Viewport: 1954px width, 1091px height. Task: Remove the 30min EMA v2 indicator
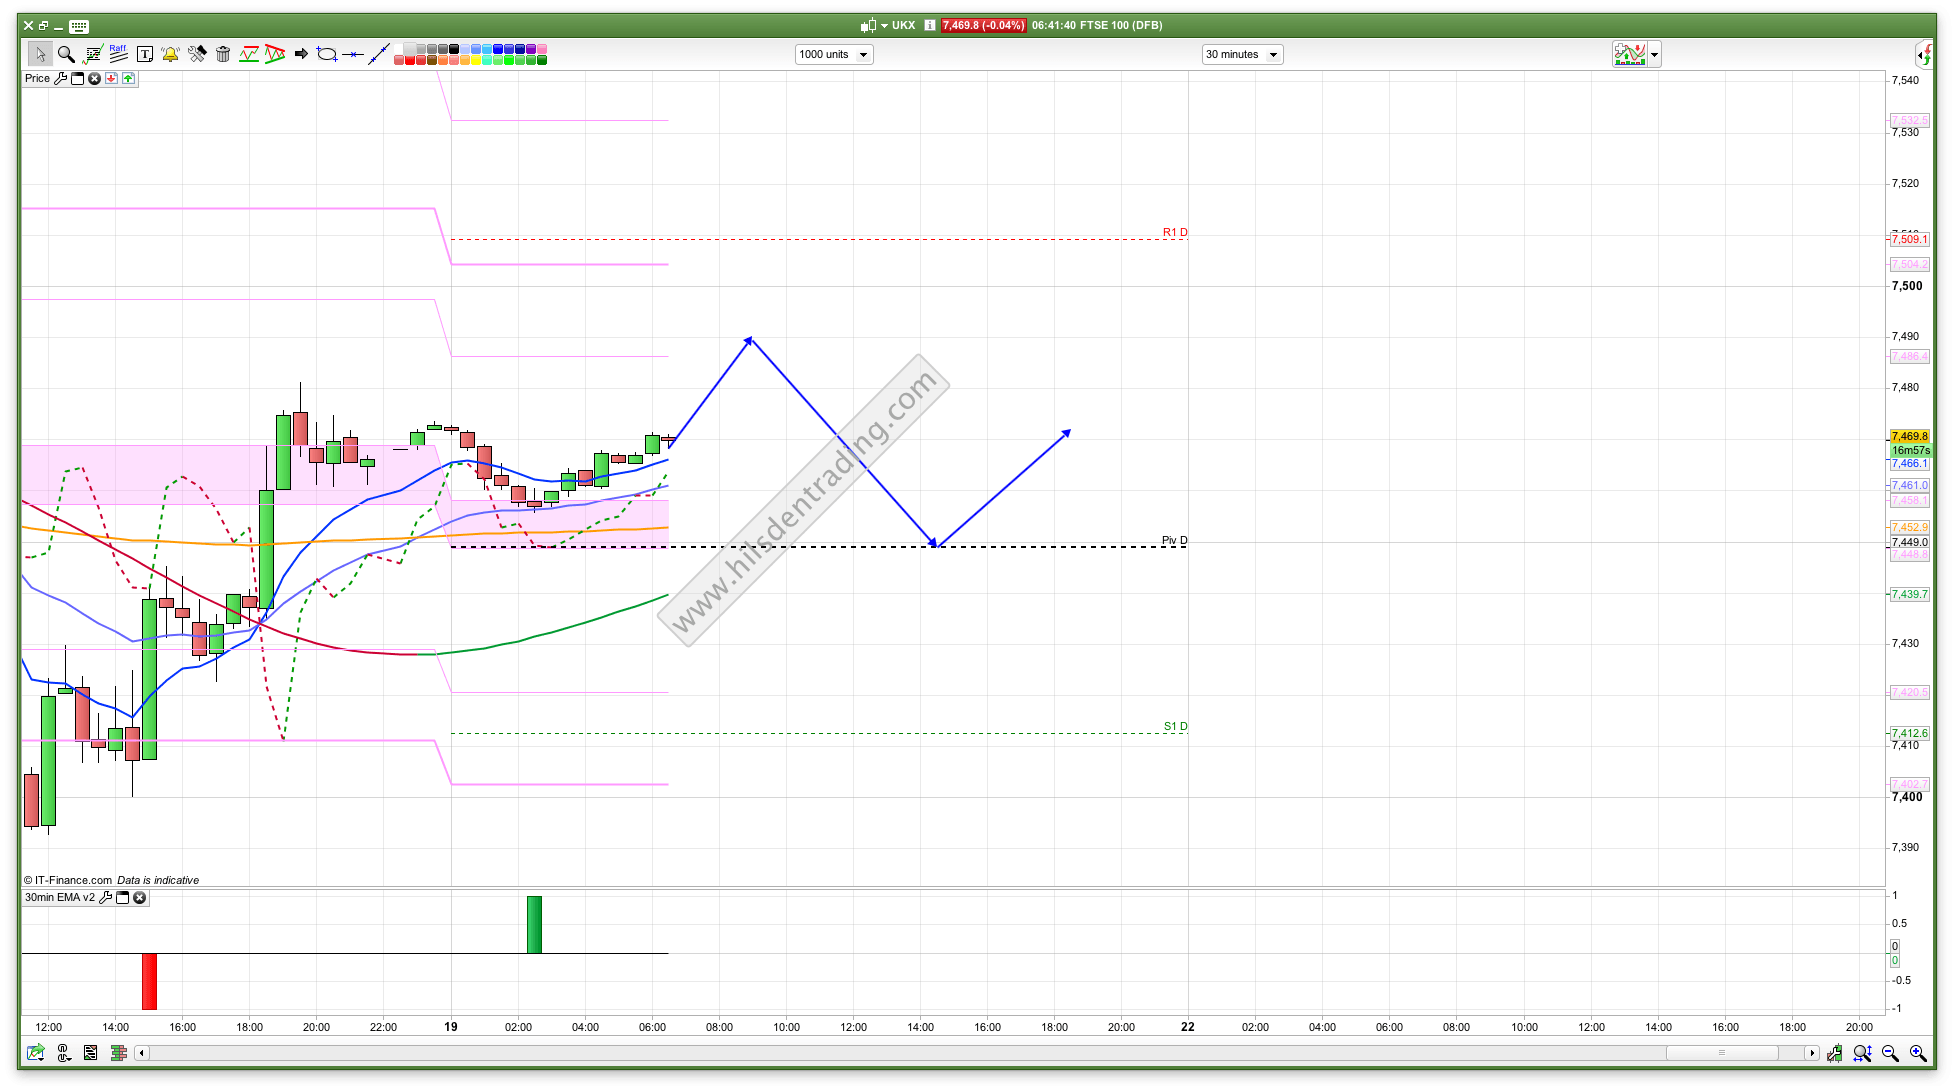pos(140,898)
